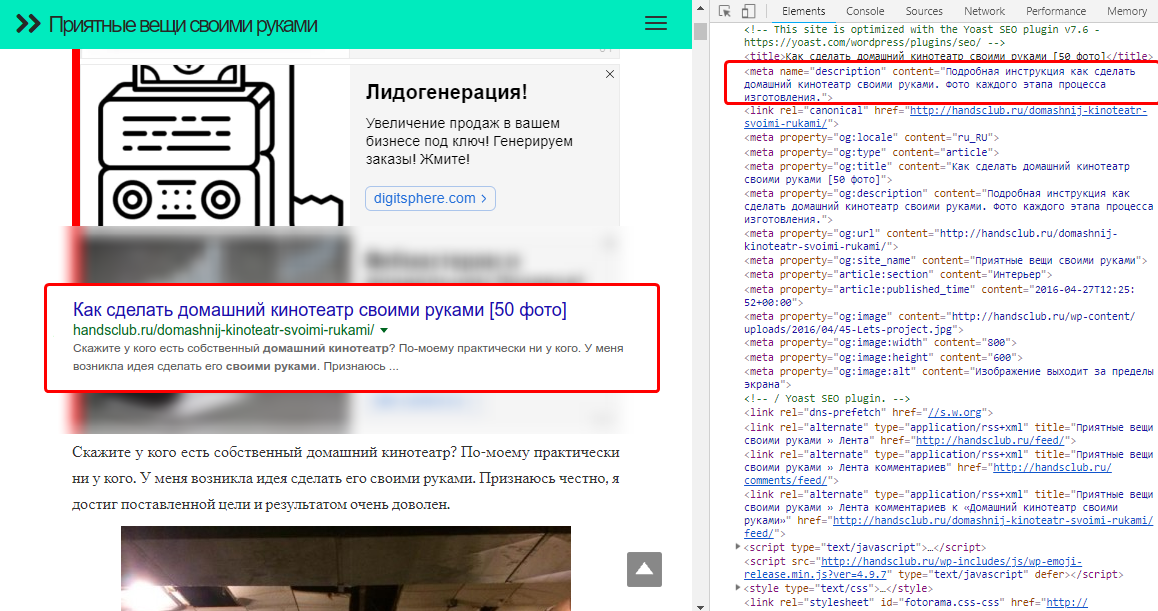This screenshot has width=1158, height=611.
Task: Select the og:type meta line
Action: (x=871, y=152)
